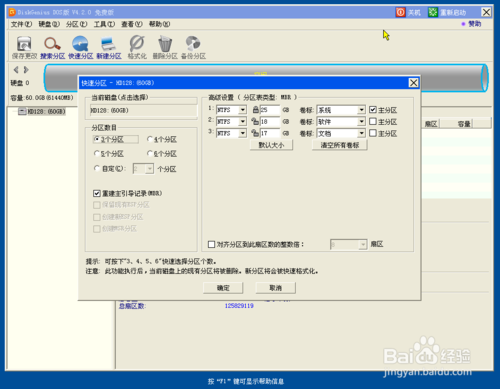Viewport: 500px width, 389px height.
Task: Toggle the size lock icon for partition 1
Action: tap(255, 110)
